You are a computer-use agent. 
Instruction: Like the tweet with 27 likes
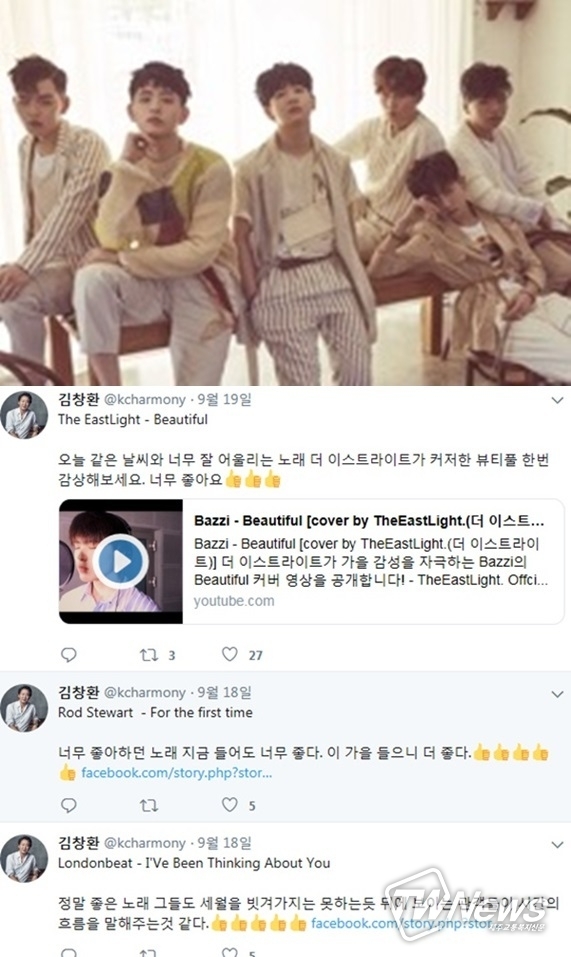(x=230, y=654)
